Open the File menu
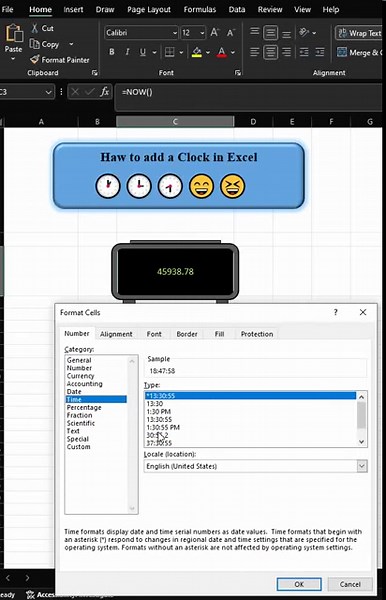This screenshot has width=386, height=600. click(x=7, y=10)
